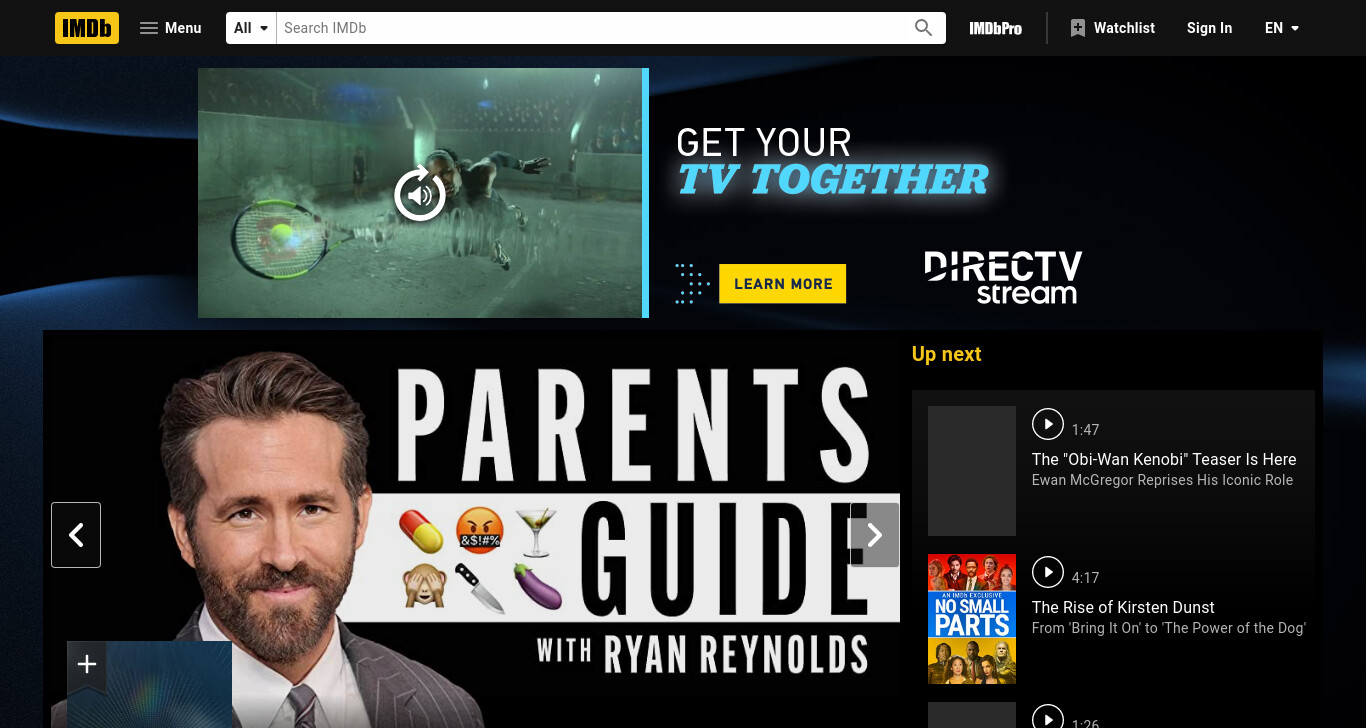Play The Rise of Kirsten Dunst video
This screenshot has height=728, width=1366.
(x=1048, y=572)
